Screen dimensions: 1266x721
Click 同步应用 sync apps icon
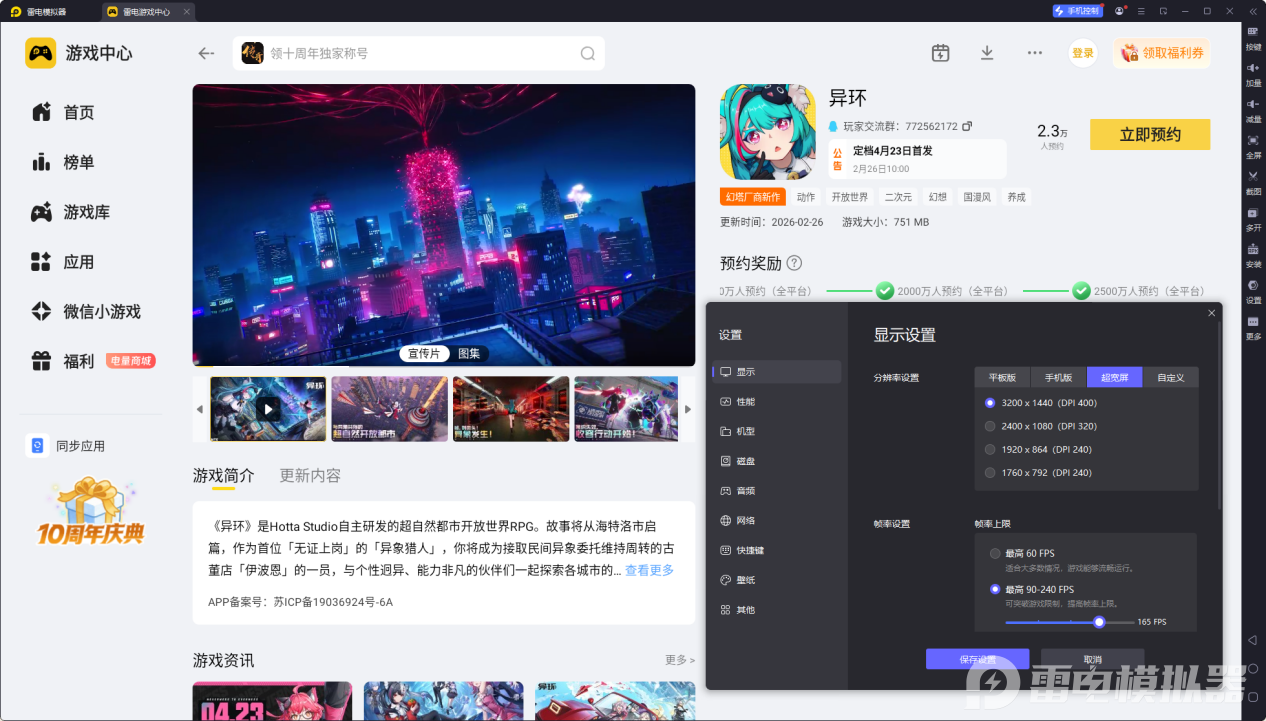(37, 446)
